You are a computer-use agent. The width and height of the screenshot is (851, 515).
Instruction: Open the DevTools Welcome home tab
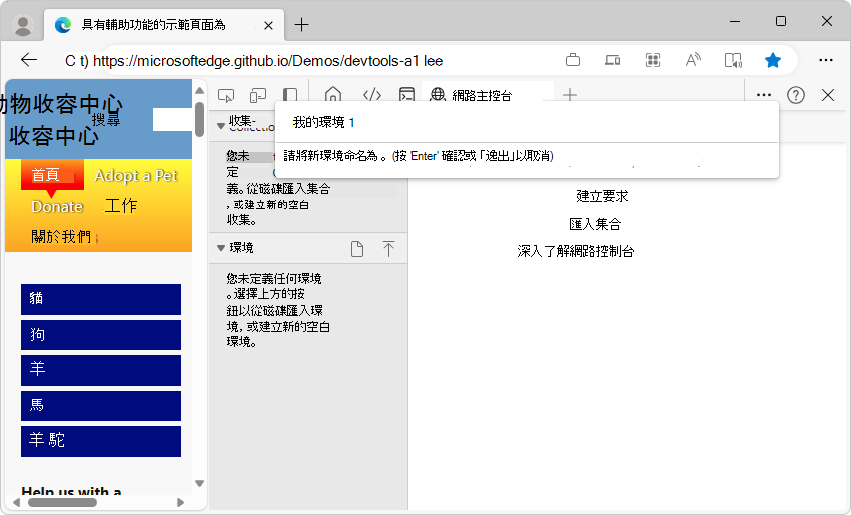[x=333, y=95]
